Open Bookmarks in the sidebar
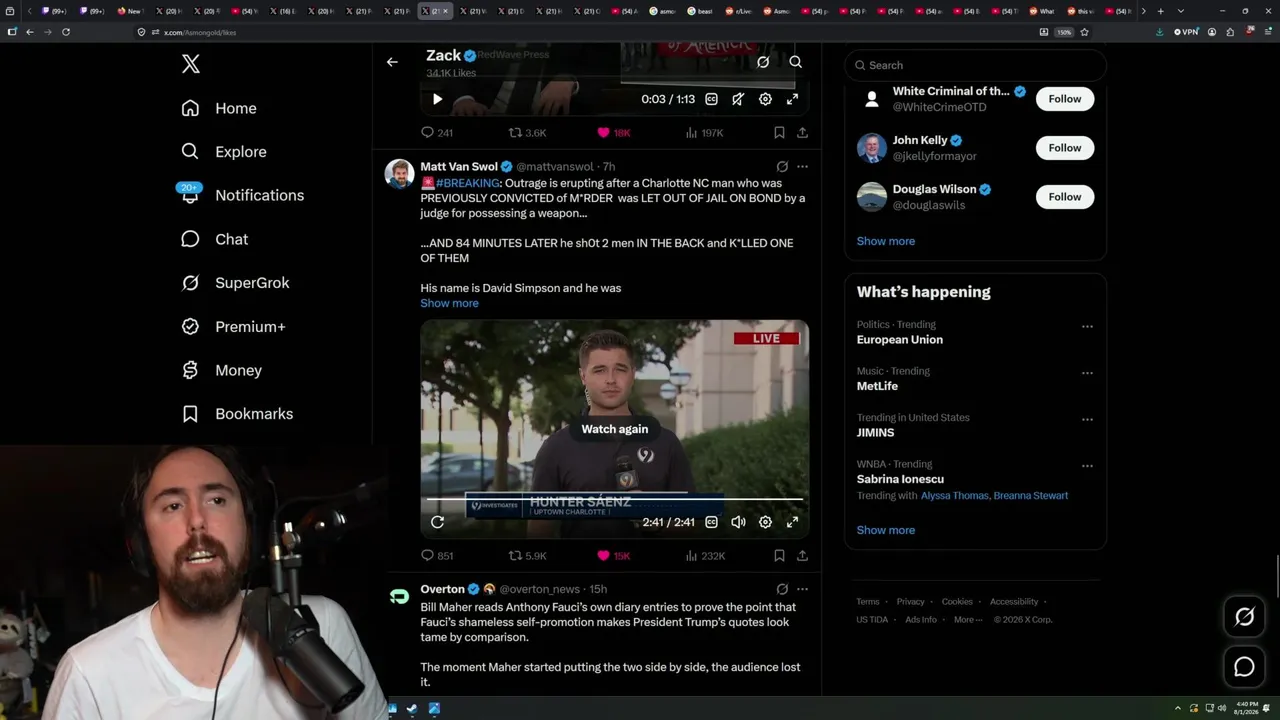This screenshot has height=720, width=1280. tap(238, 414)
